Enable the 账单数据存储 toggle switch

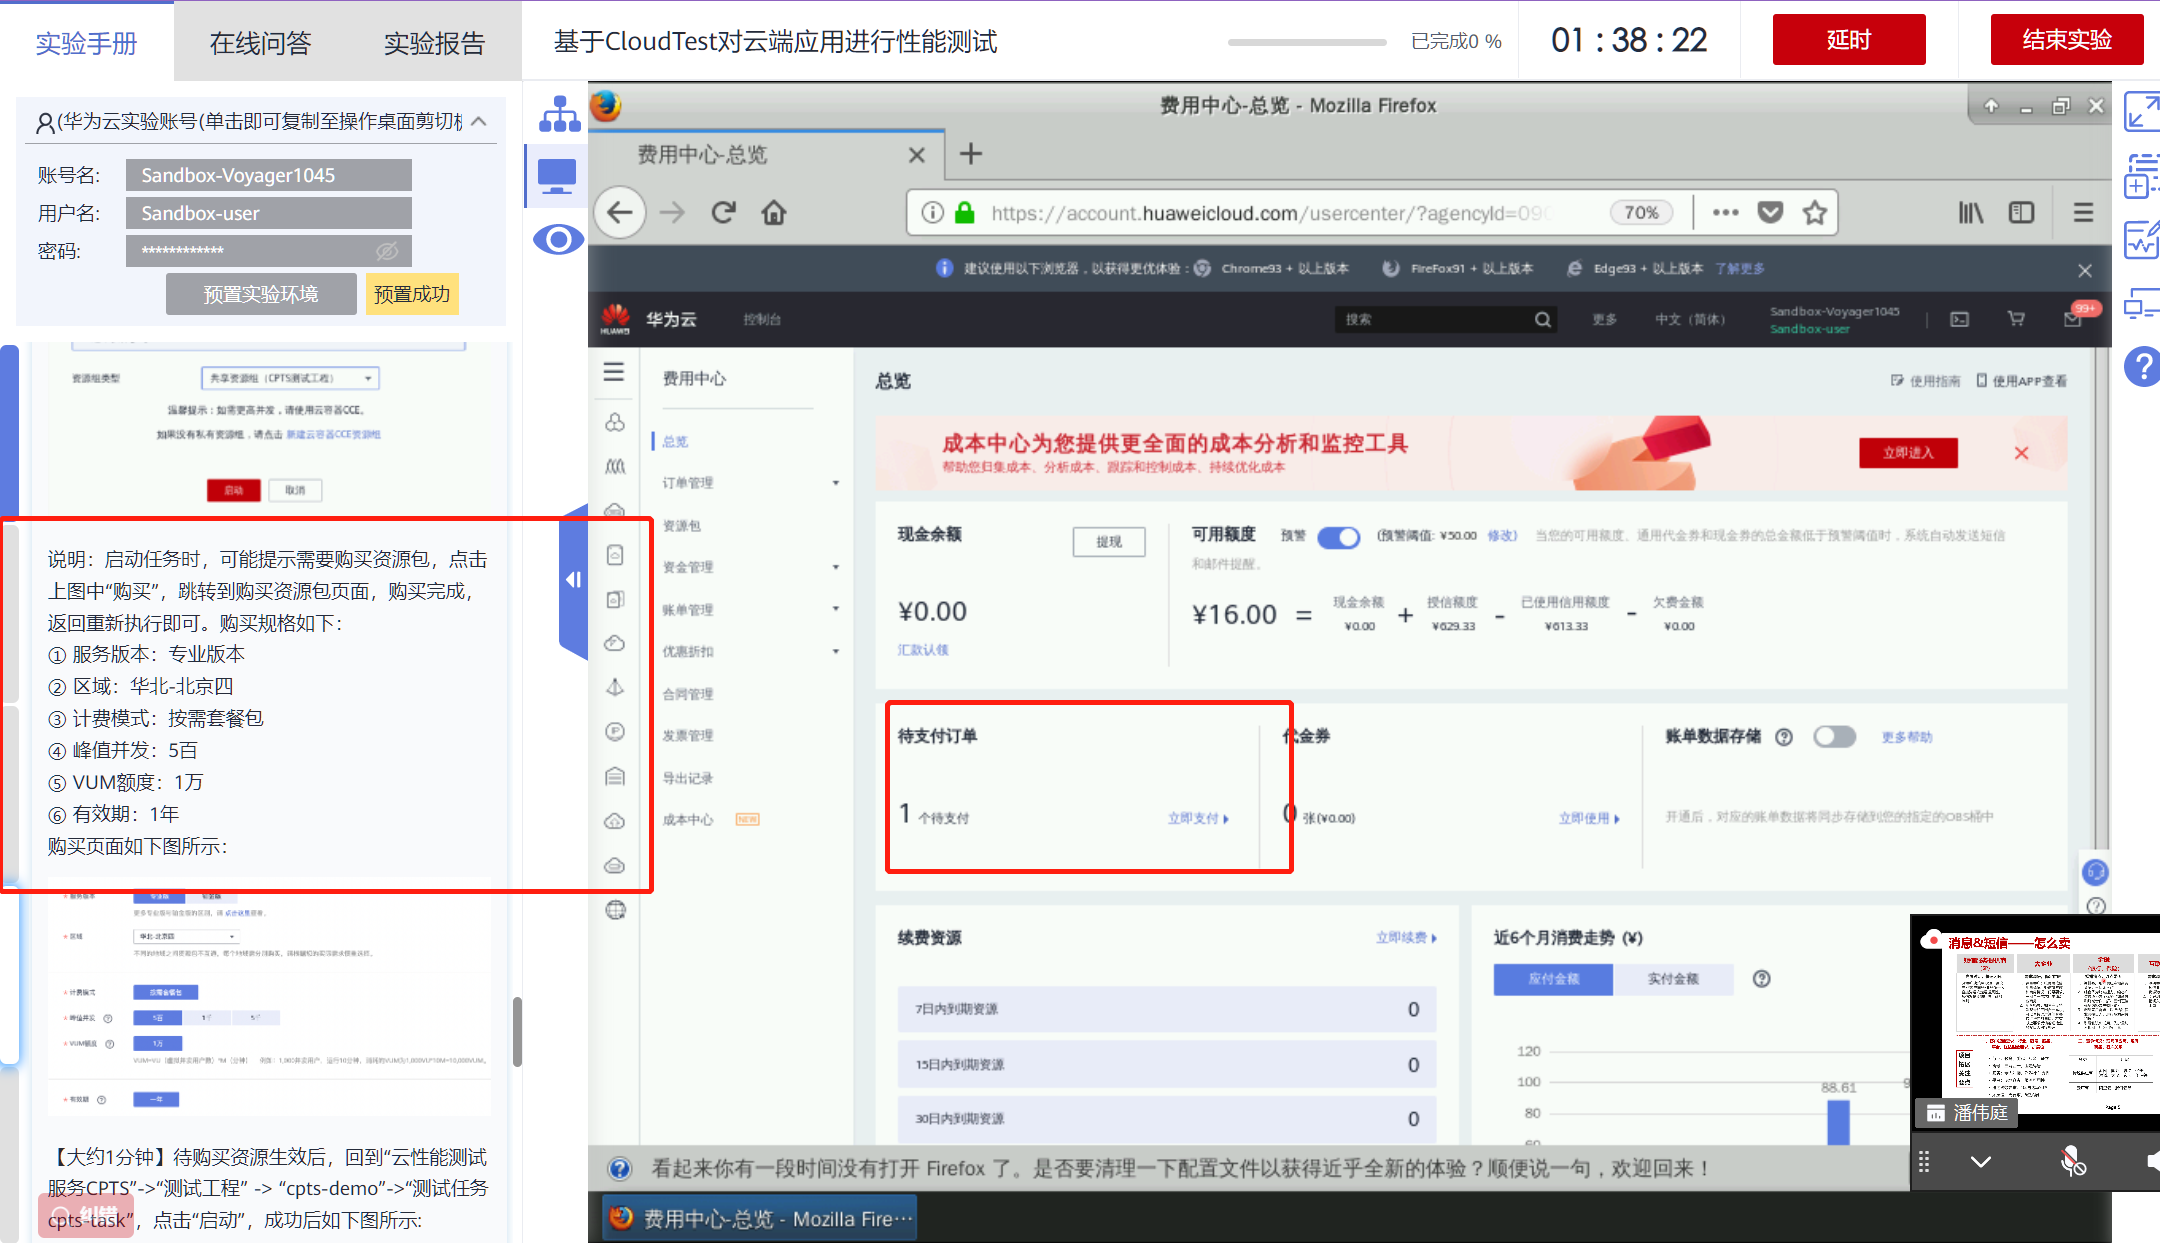tap(1834, 737)
